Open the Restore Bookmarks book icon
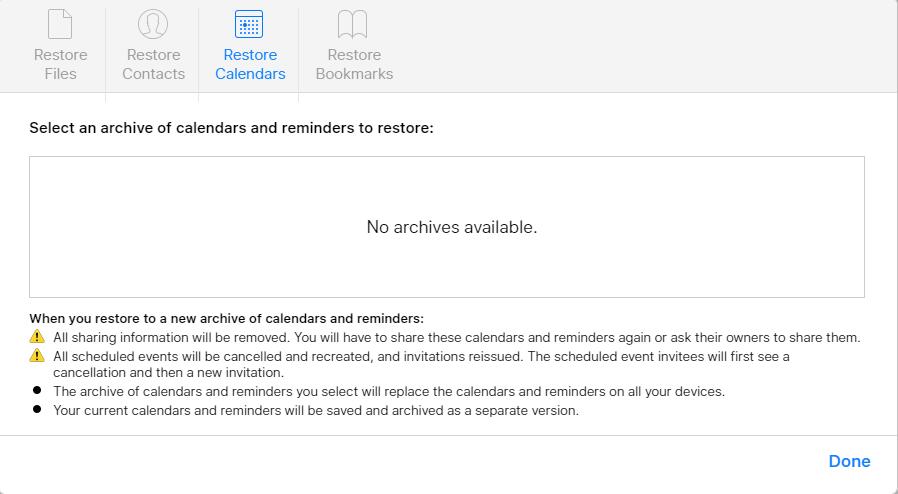898x494 pixels. pos(352,24)
